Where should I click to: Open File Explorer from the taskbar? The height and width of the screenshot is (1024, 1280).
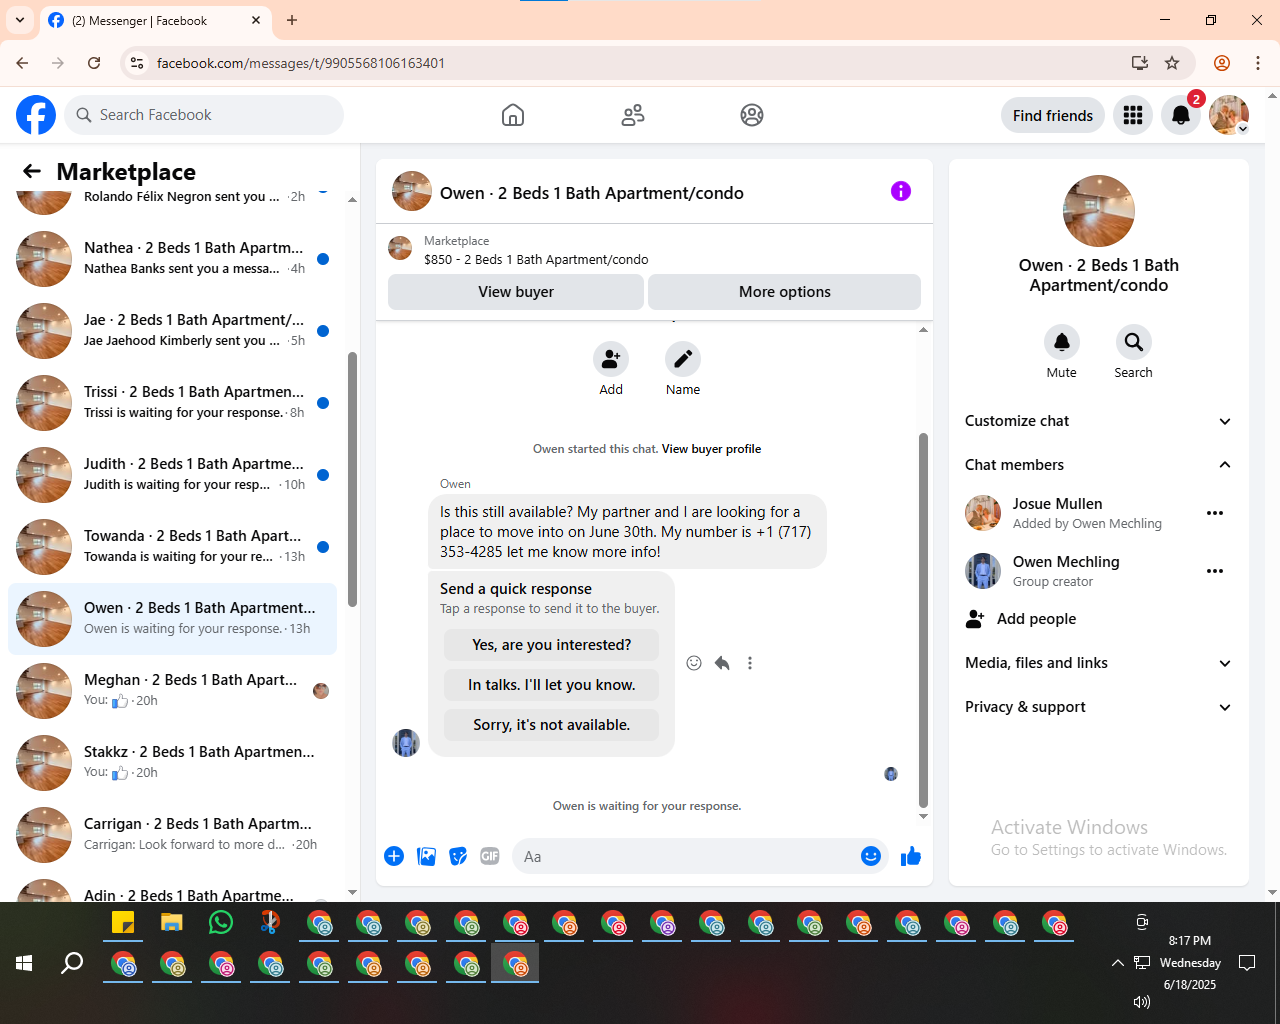[x=172, y=922]
